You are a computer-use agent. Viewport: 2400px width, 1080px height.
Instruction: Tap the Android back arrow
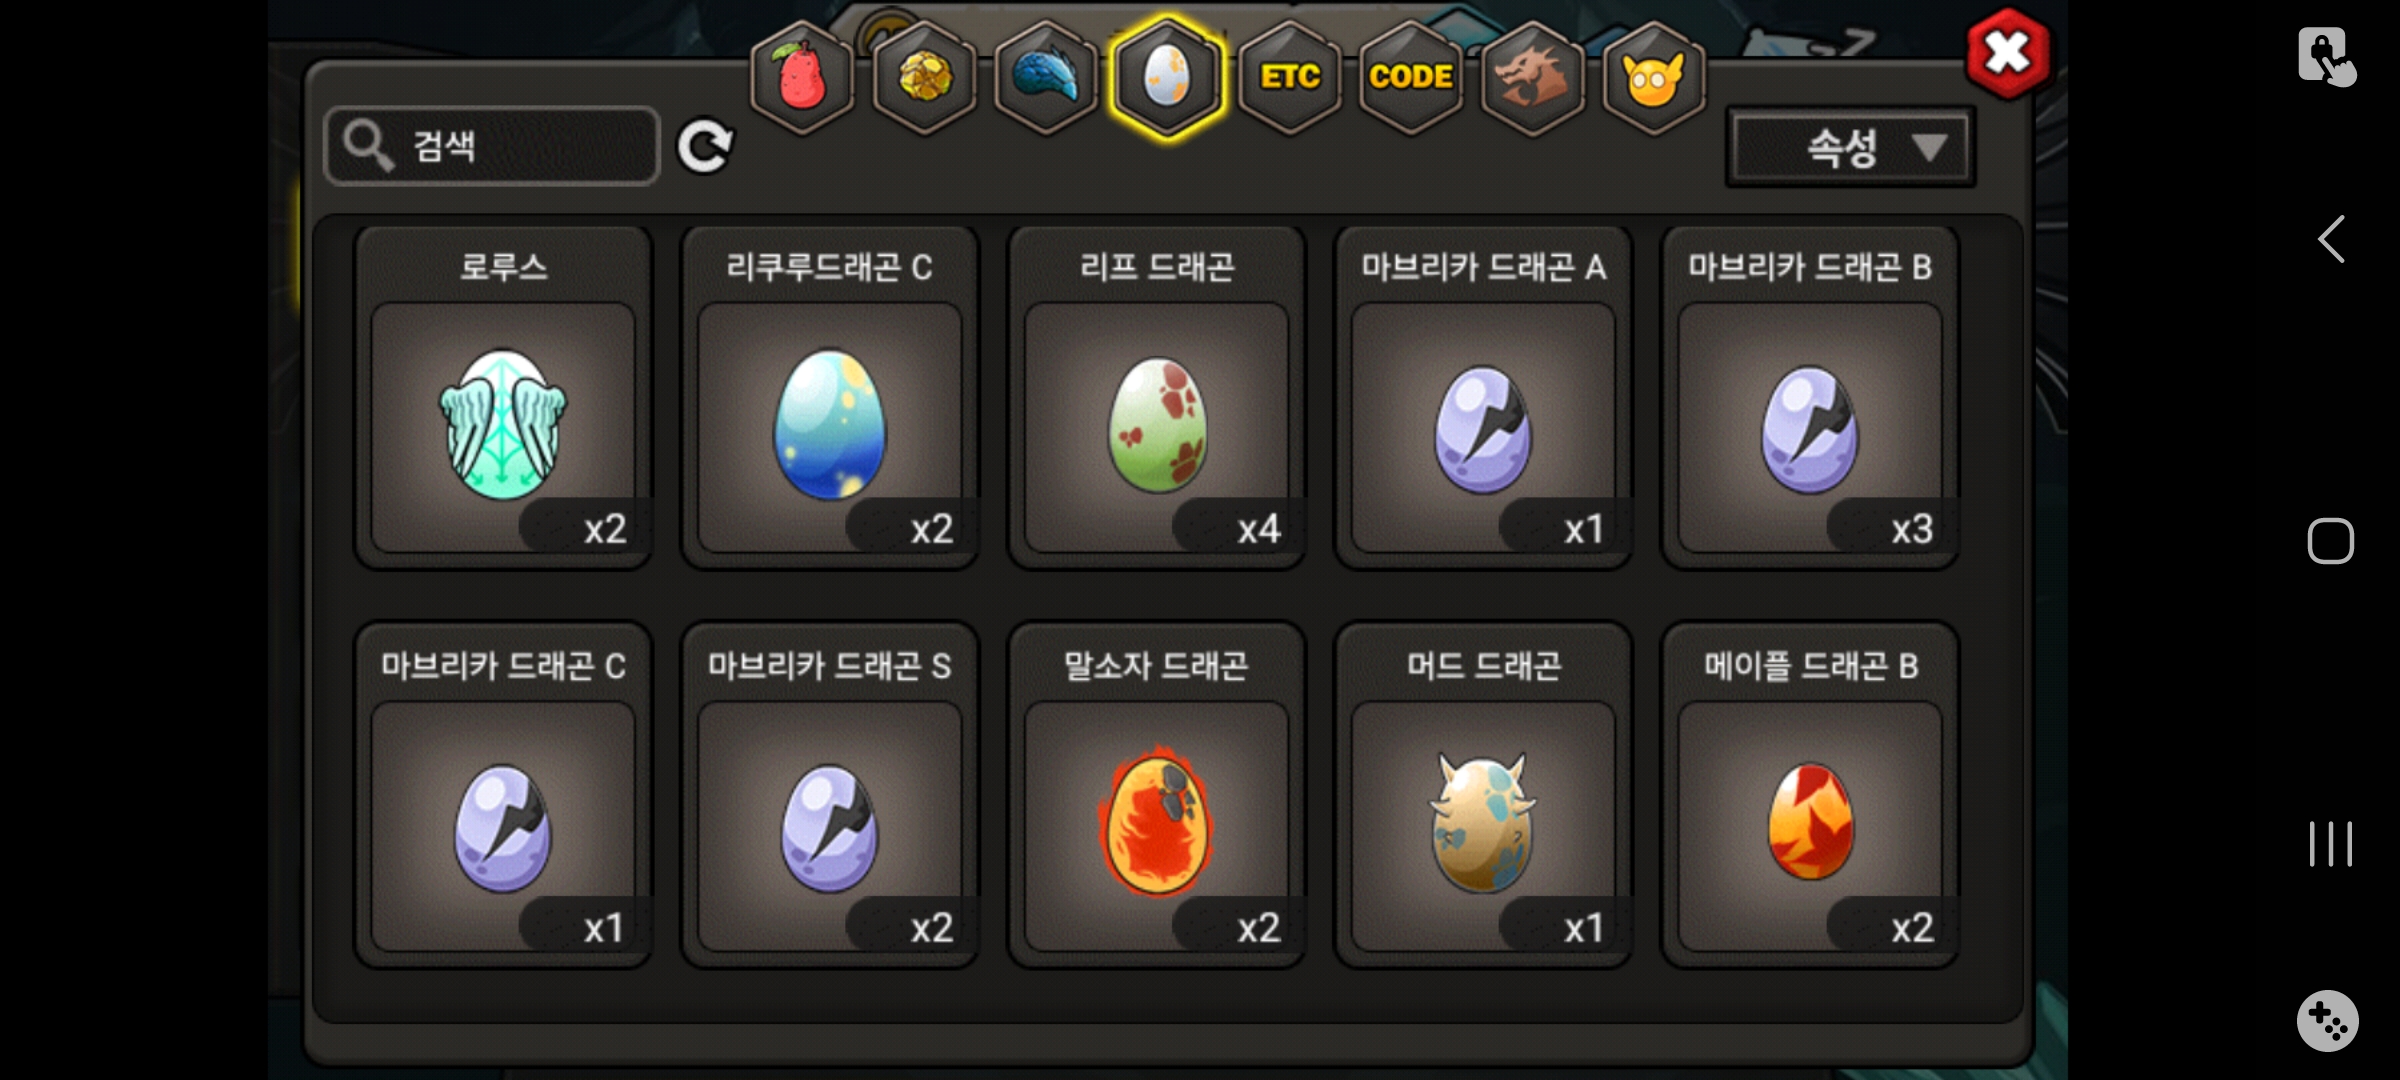pyautogui.click(x=2330, y=239)
